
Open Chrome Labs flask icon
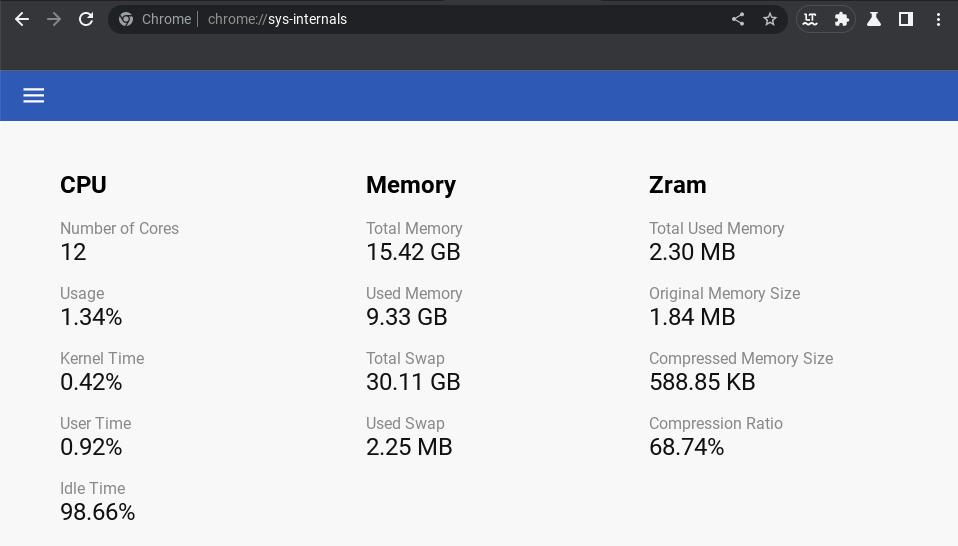tap(874, 20)
